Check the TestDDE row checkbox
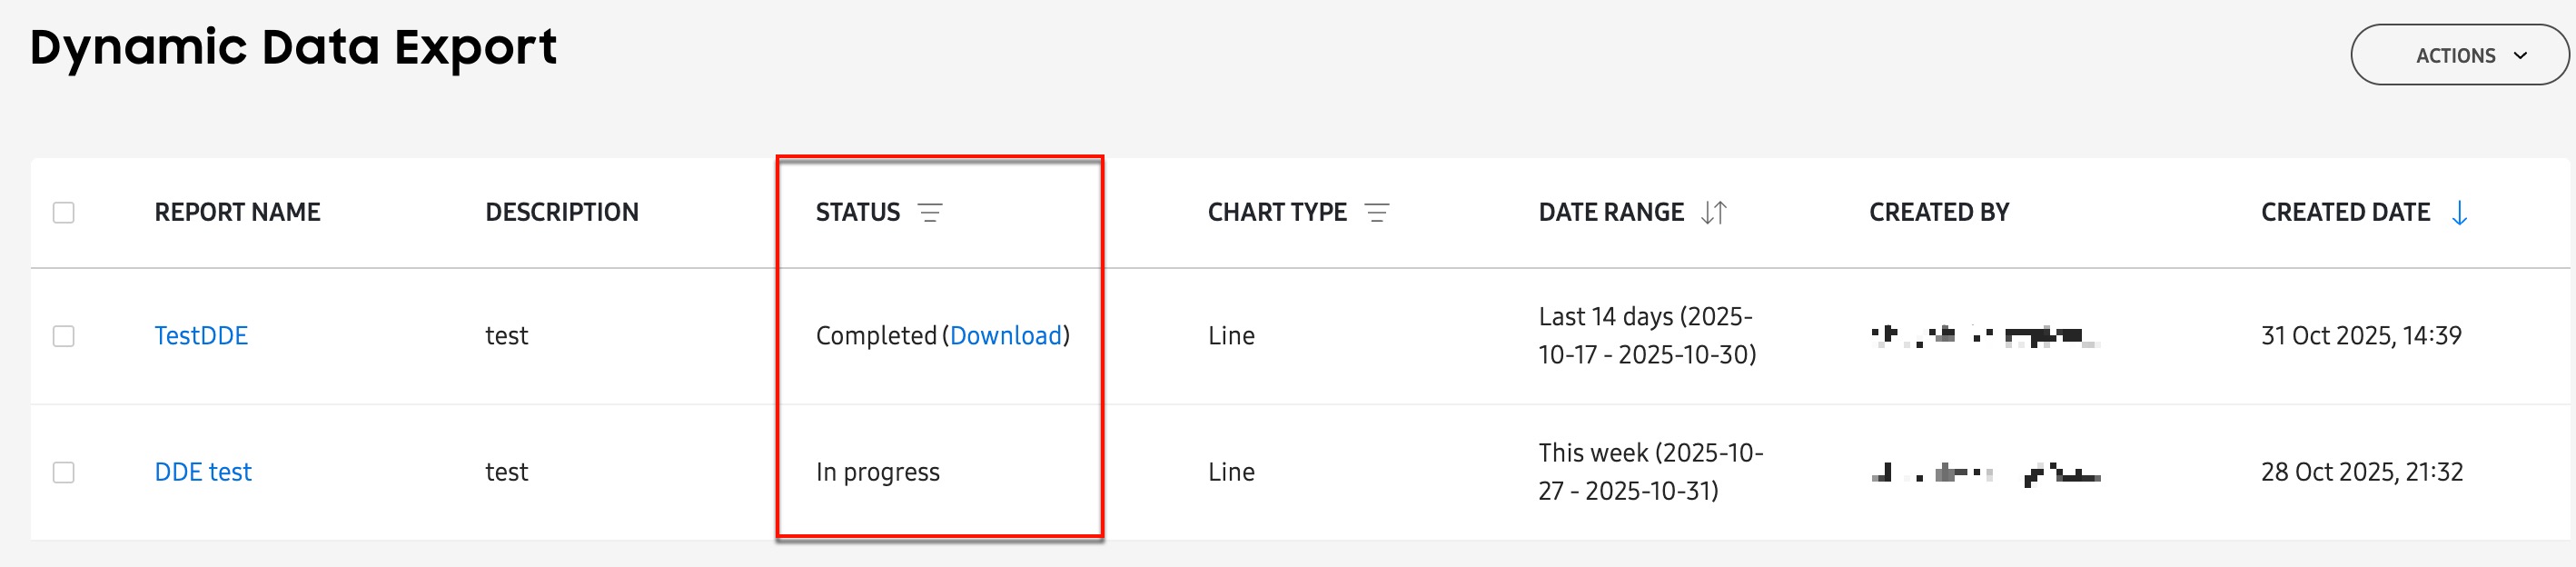The image size is (2576, 567). pos(65,336)
